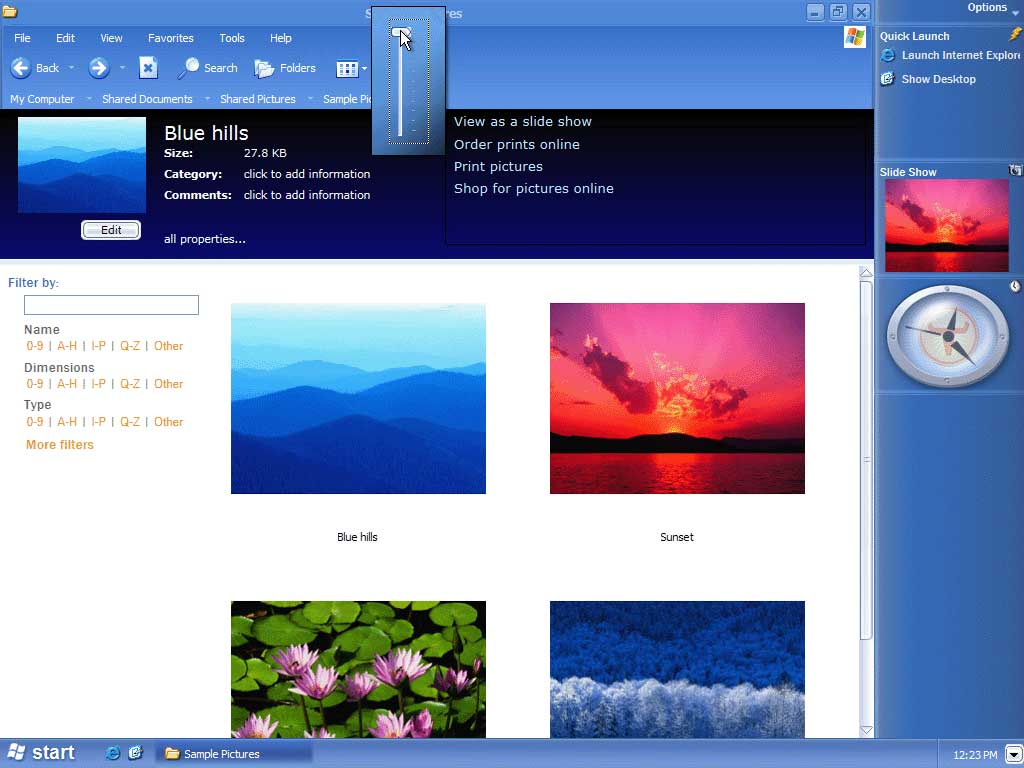Open the Views dropdown arrow in toolbar

click(x=364, y=69)
